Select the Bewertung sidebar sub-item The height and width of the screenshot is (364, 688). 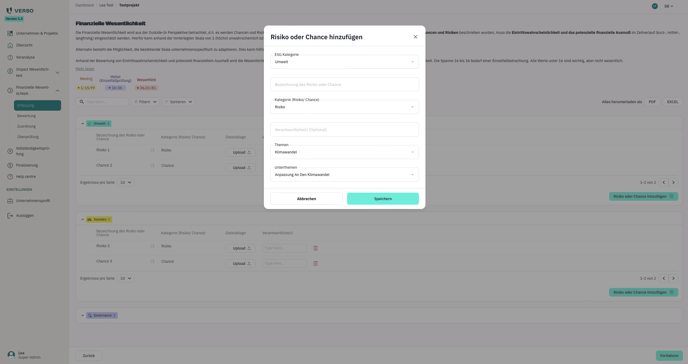click(26, 116)
